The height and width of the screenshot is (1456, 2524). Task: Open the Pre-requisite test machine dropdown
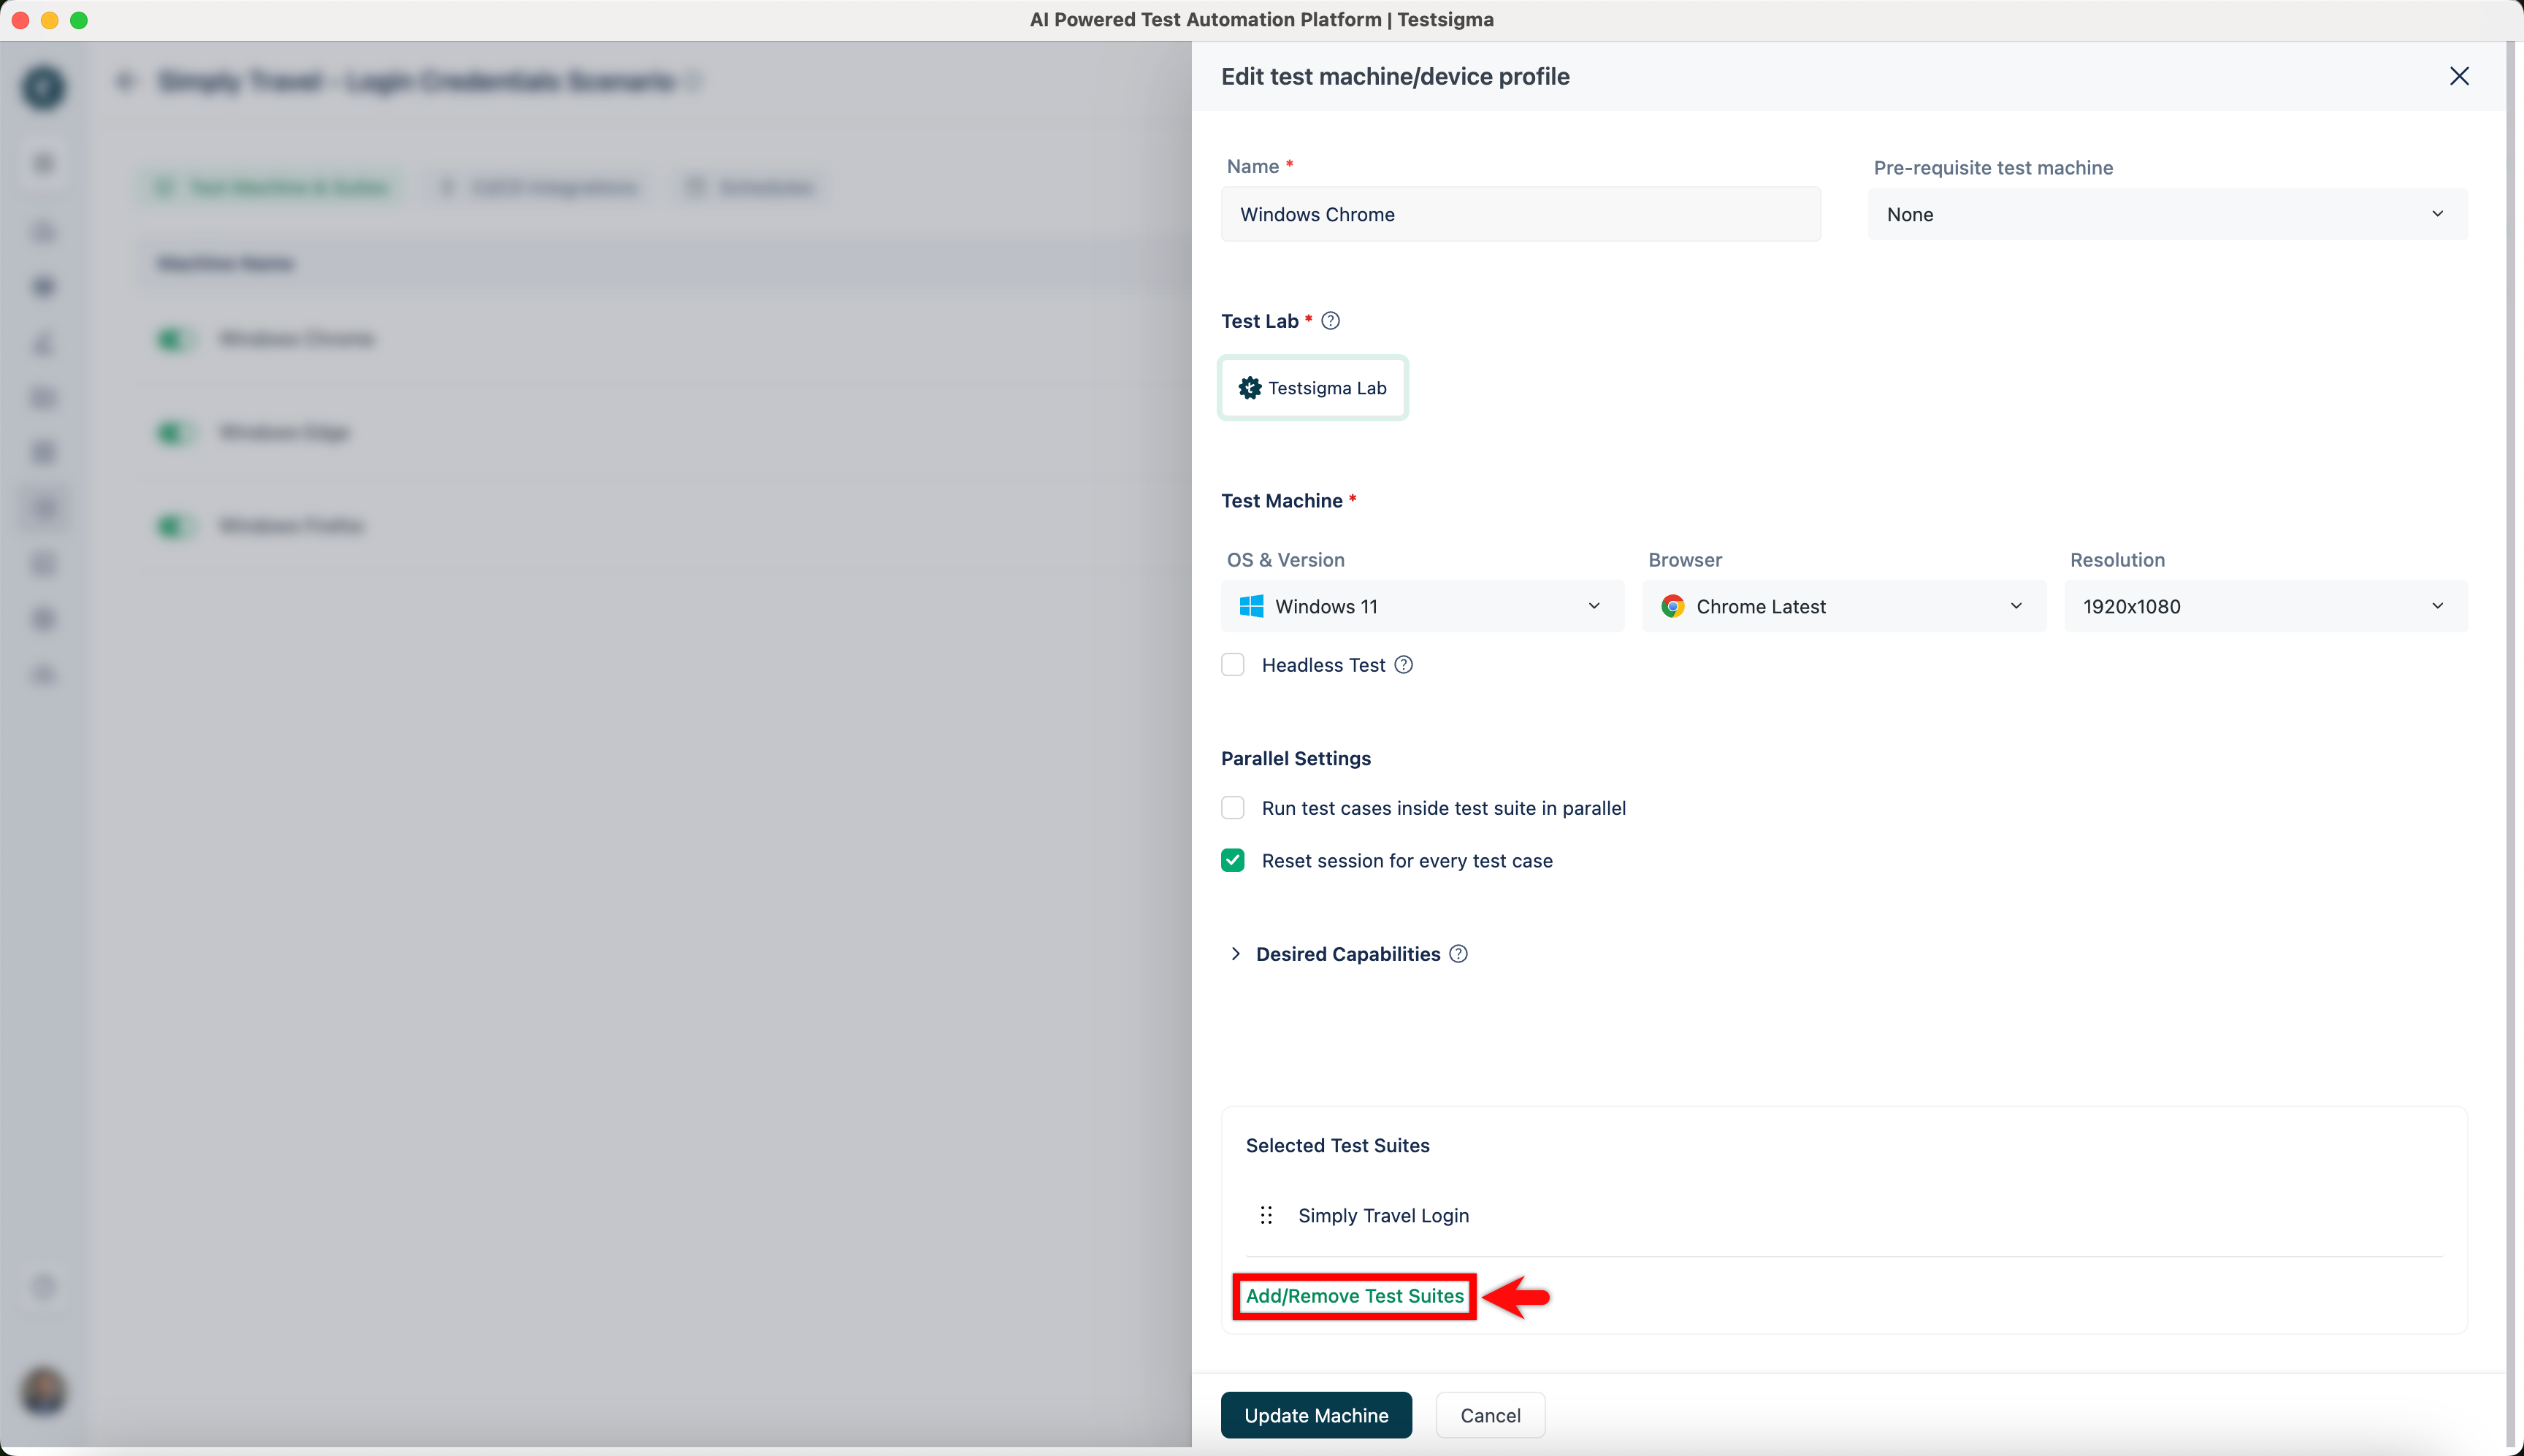tap(2166, 214)
